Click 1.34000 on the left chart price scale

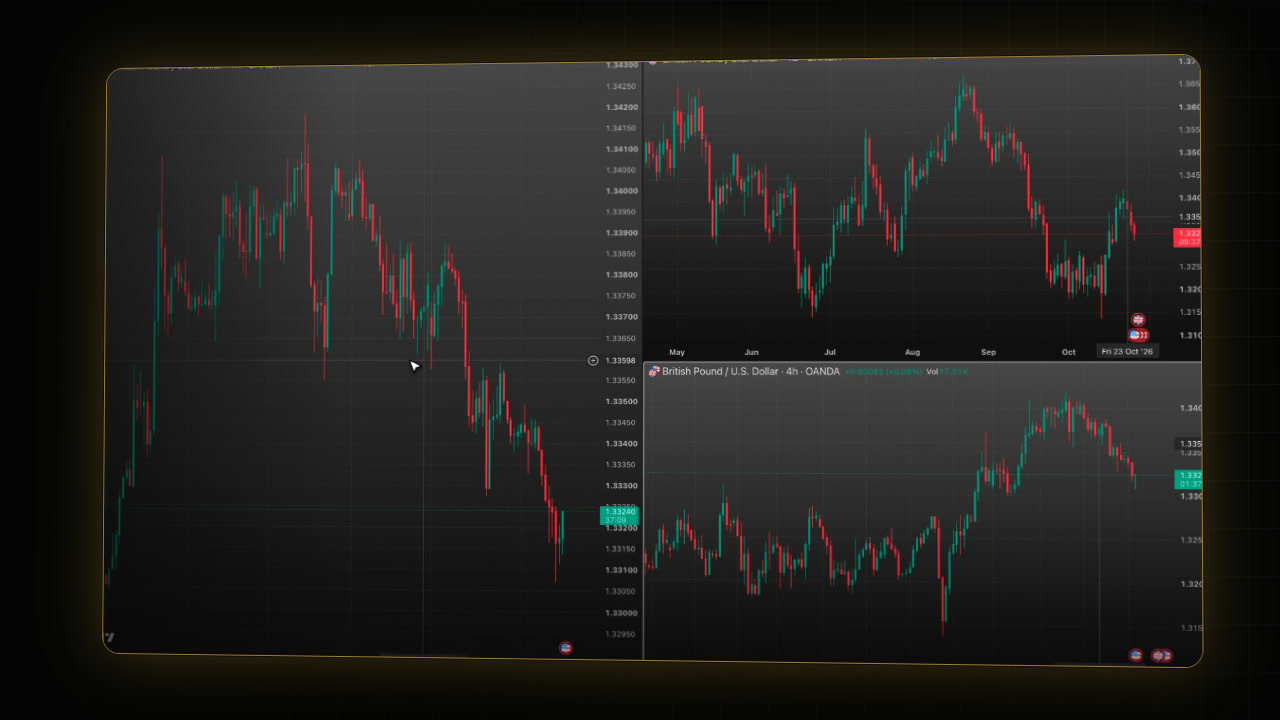click(621, 191)
